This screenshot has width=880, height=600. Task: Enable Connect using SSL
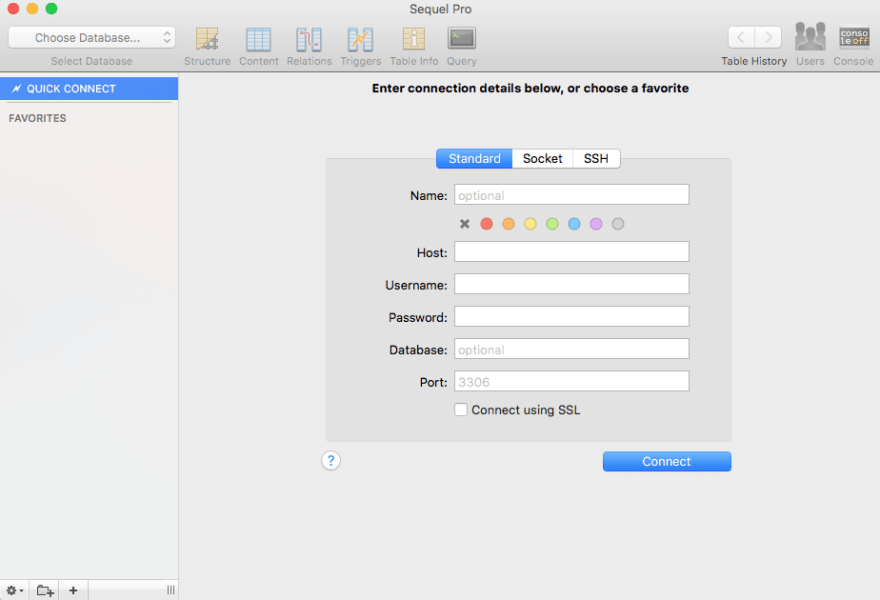[x=461, y=410]
